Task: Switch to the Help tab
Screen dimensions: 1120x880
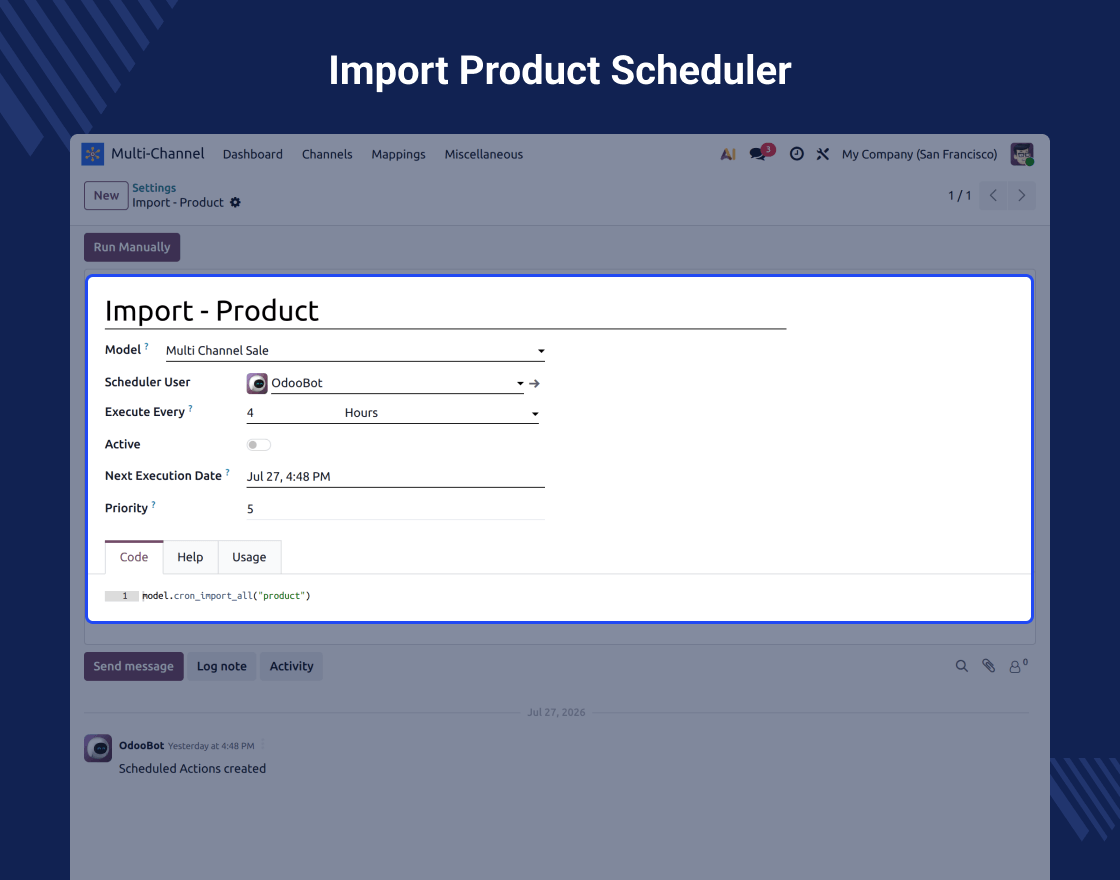Action: pyautogui.click(x=190, y=557)
